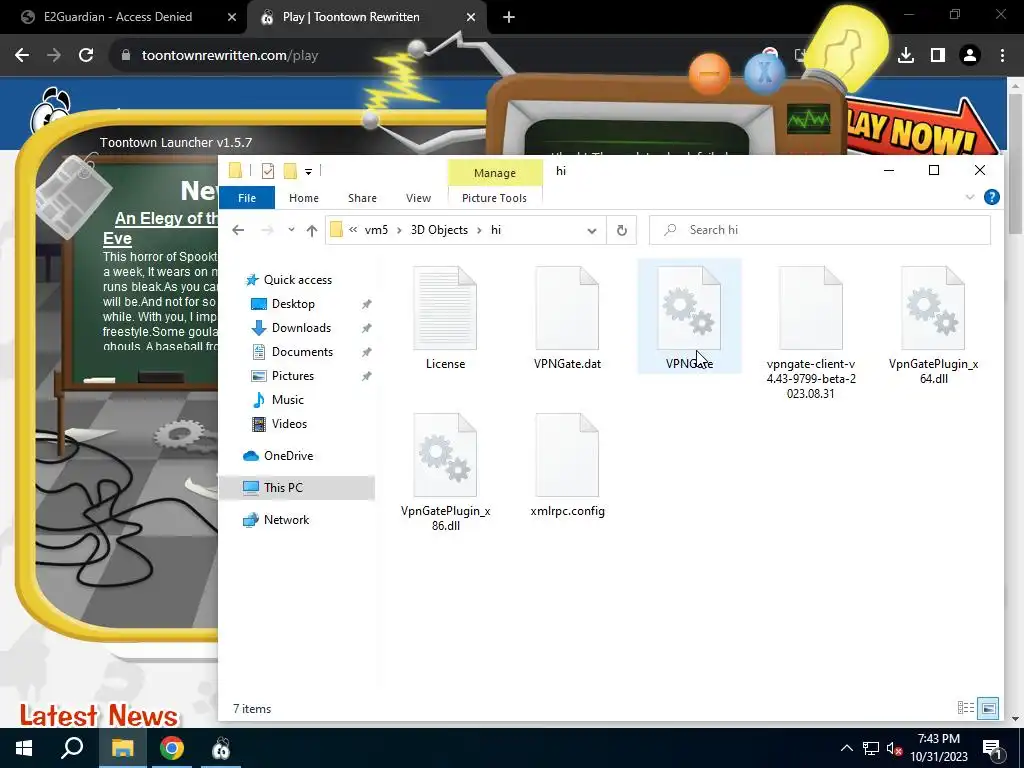Open Chrome downloads icon
Viewport: 1024px width, 768px height.
click(906, 56)
